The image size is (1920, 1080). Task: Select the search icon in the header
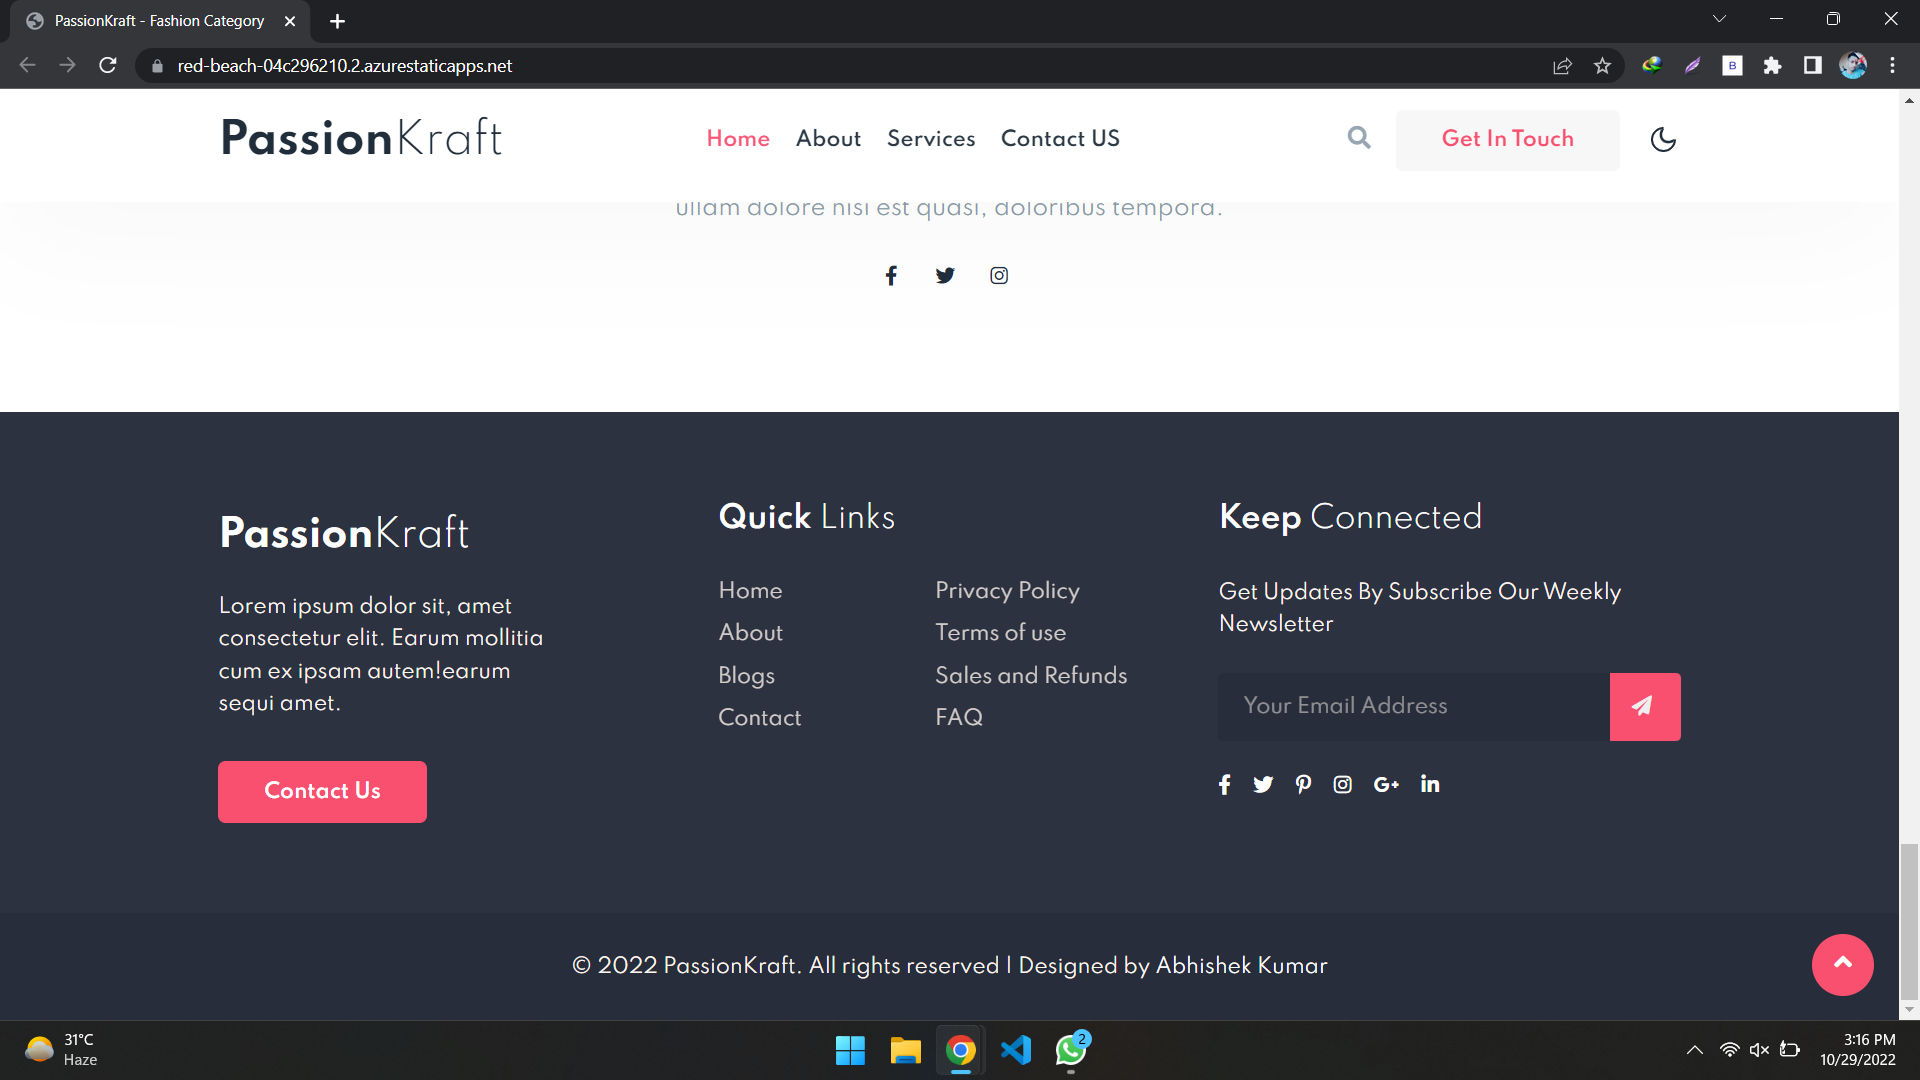pos(1358,138)
